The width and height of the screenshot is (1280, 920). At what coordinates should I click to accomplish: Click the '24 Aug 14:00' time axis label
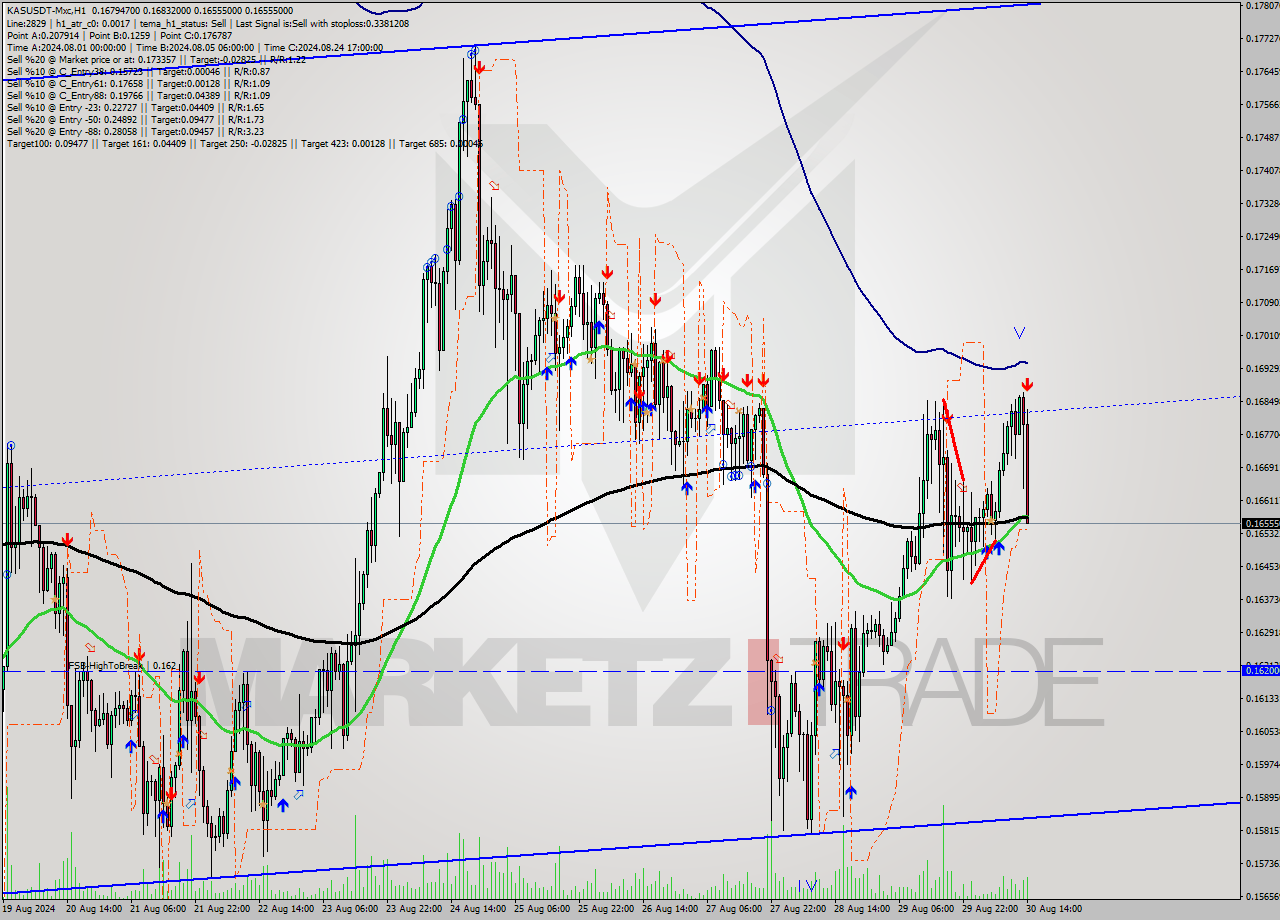click(x=477, y=909)
